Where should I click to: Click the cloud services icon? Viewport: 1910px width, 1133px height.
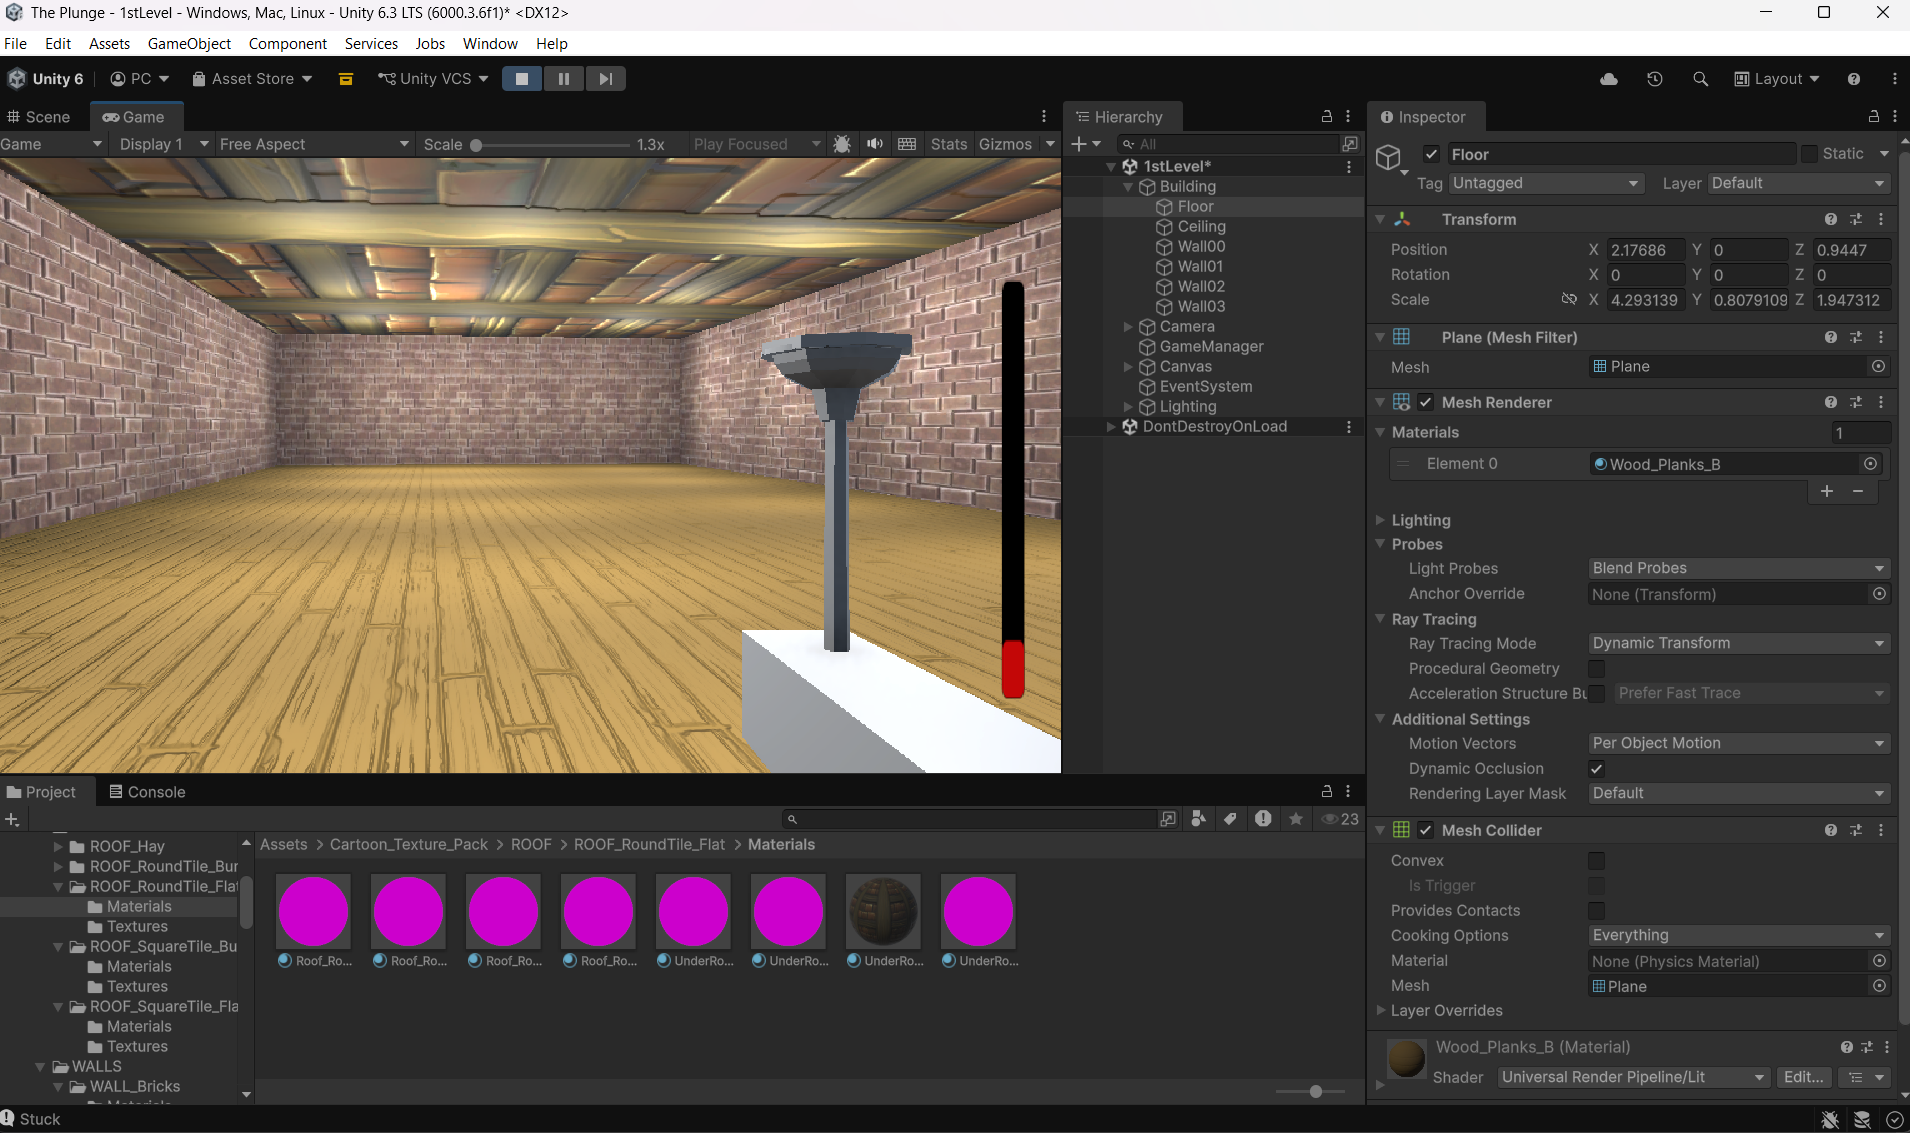[x=1609, y=79]
